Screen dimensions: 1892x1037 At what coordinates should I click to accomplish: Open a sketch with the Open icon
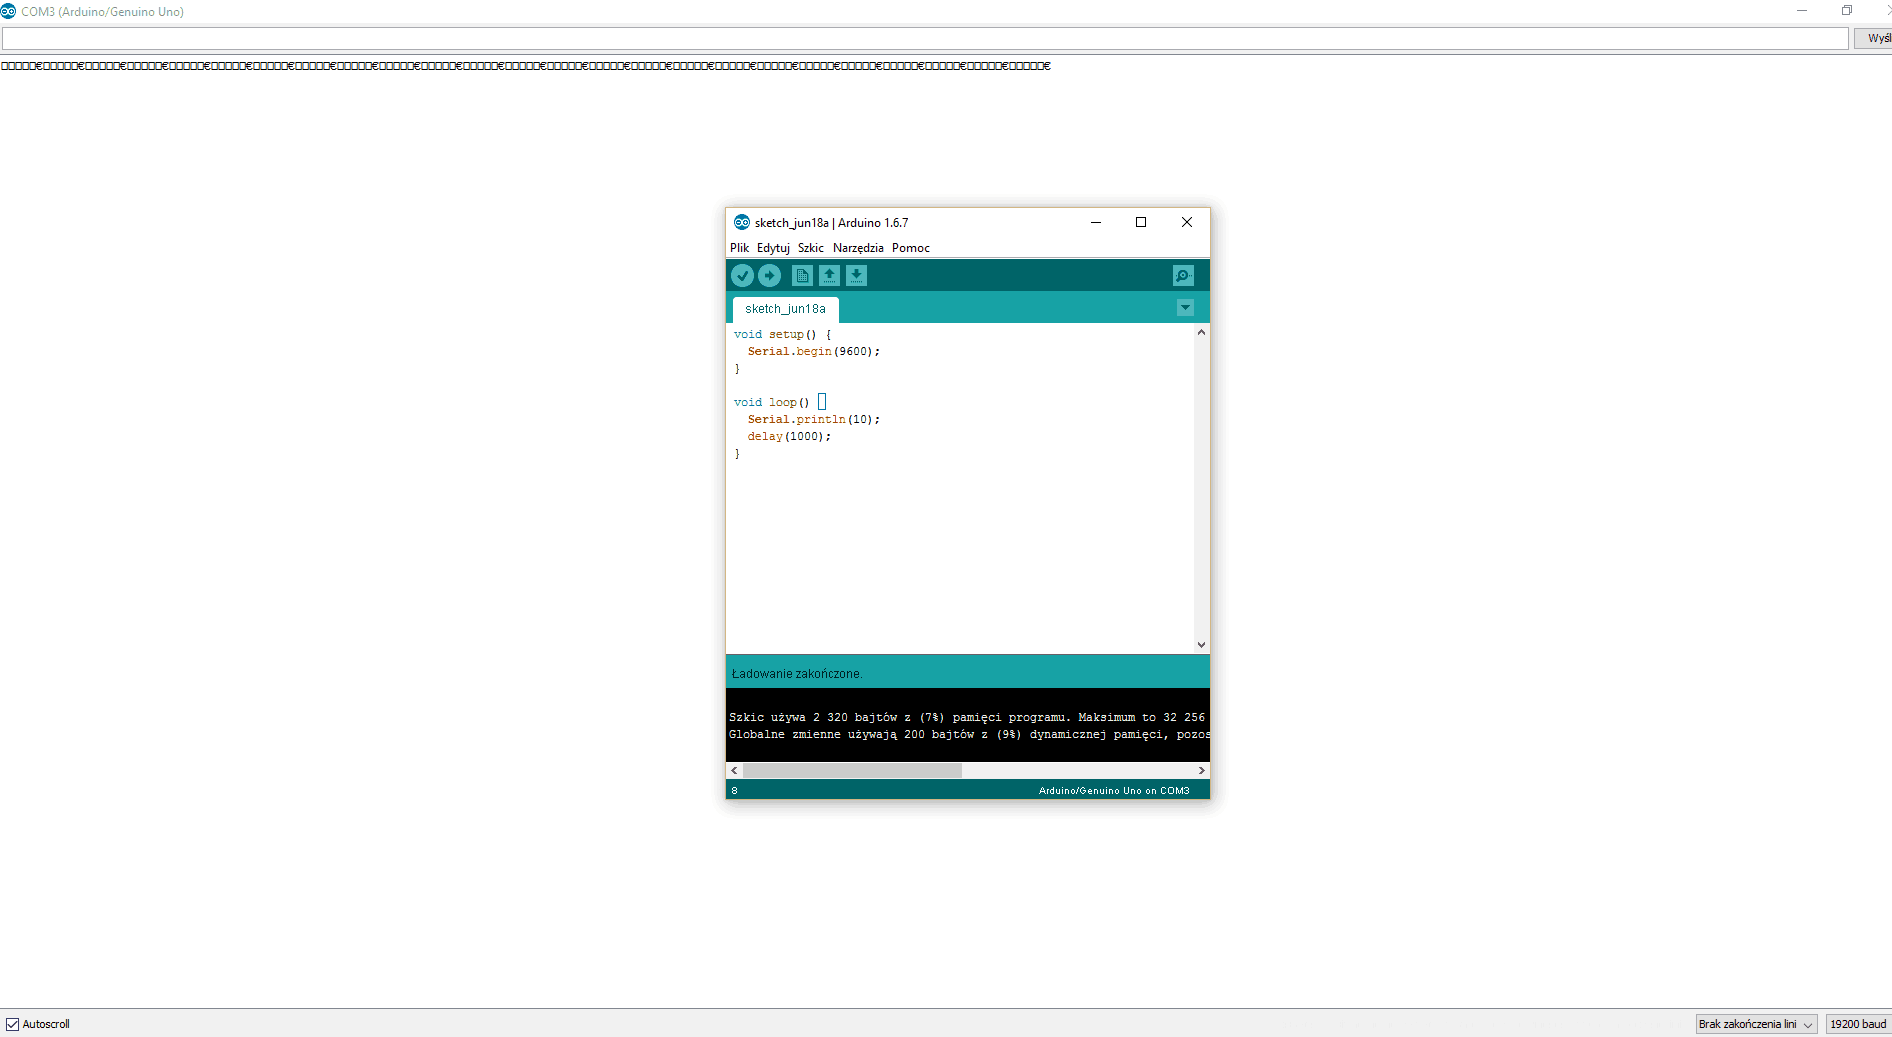829,275
